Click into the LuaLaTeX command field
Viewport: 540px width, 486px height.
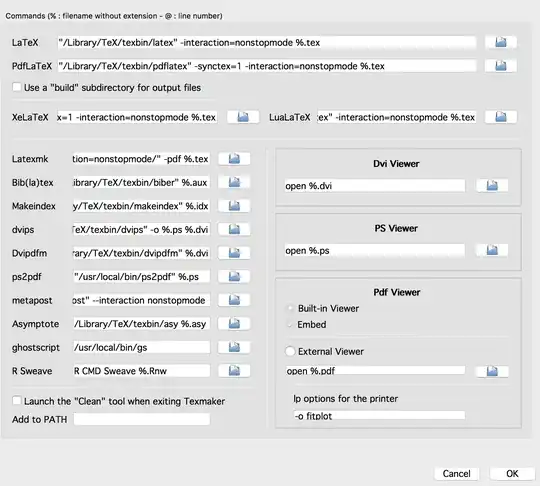[396, 117]
